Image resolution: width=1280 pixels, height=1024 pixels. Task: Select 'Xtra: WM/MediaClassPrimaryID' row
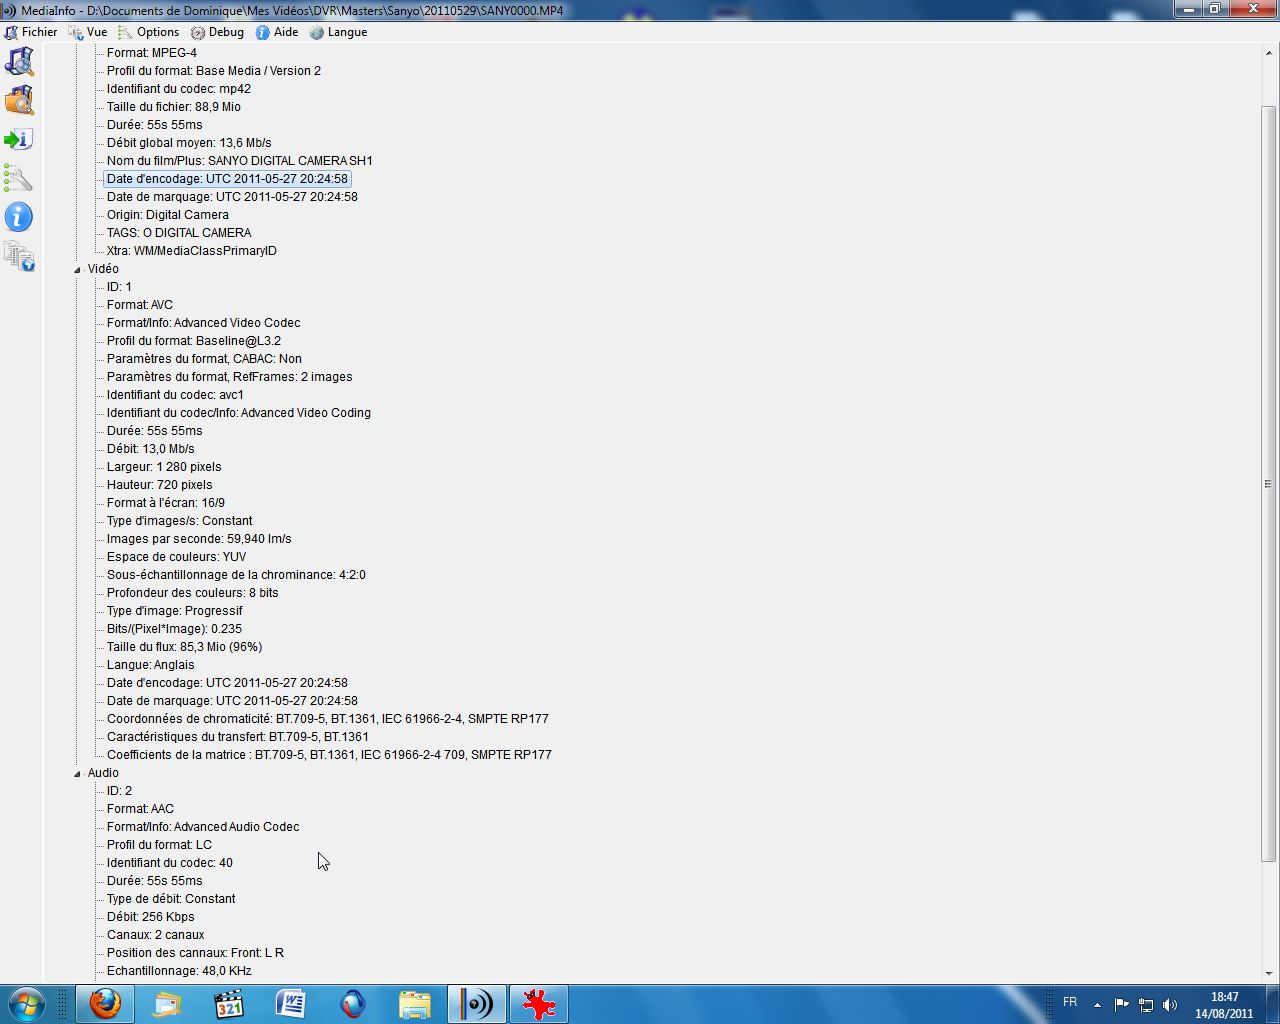pos(192,251)
